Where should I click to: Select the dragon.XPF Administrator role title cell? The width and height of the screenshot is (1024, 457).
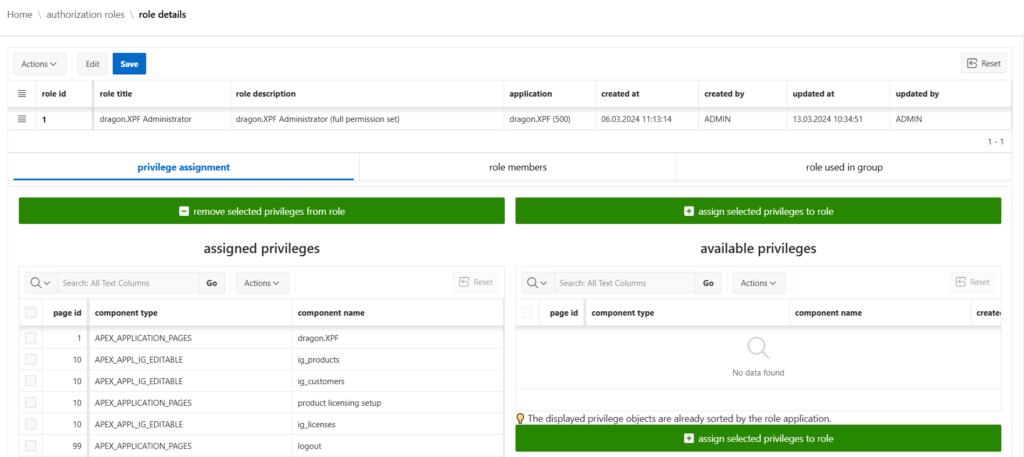[161, 119]
